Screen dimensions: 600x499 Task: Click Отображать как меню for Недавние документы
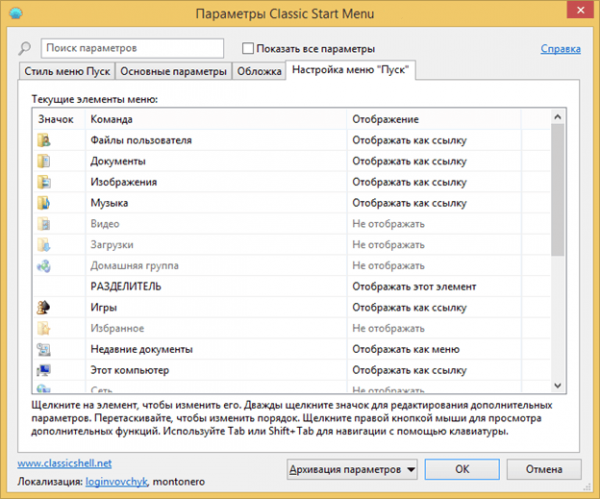coord(406,349)
